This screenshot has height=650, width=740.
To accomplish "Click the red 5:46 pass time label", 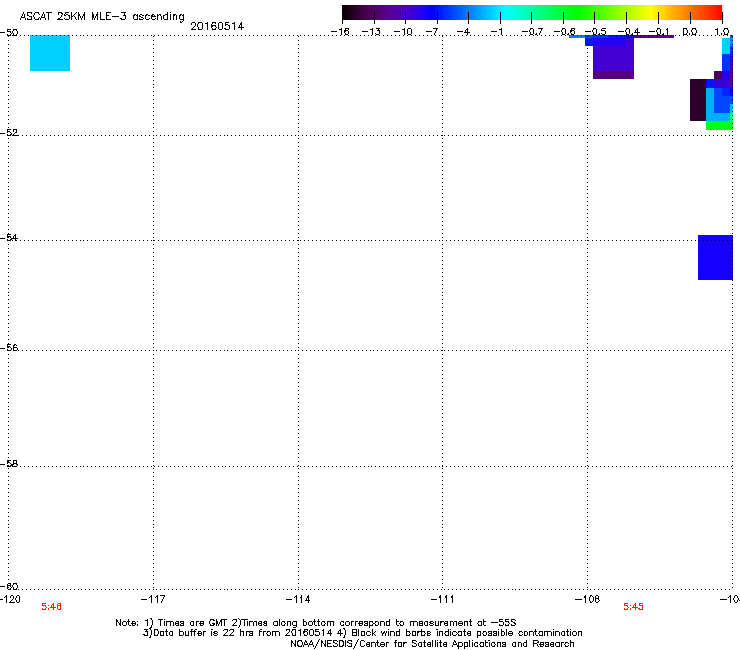I will tap(51, 607).
